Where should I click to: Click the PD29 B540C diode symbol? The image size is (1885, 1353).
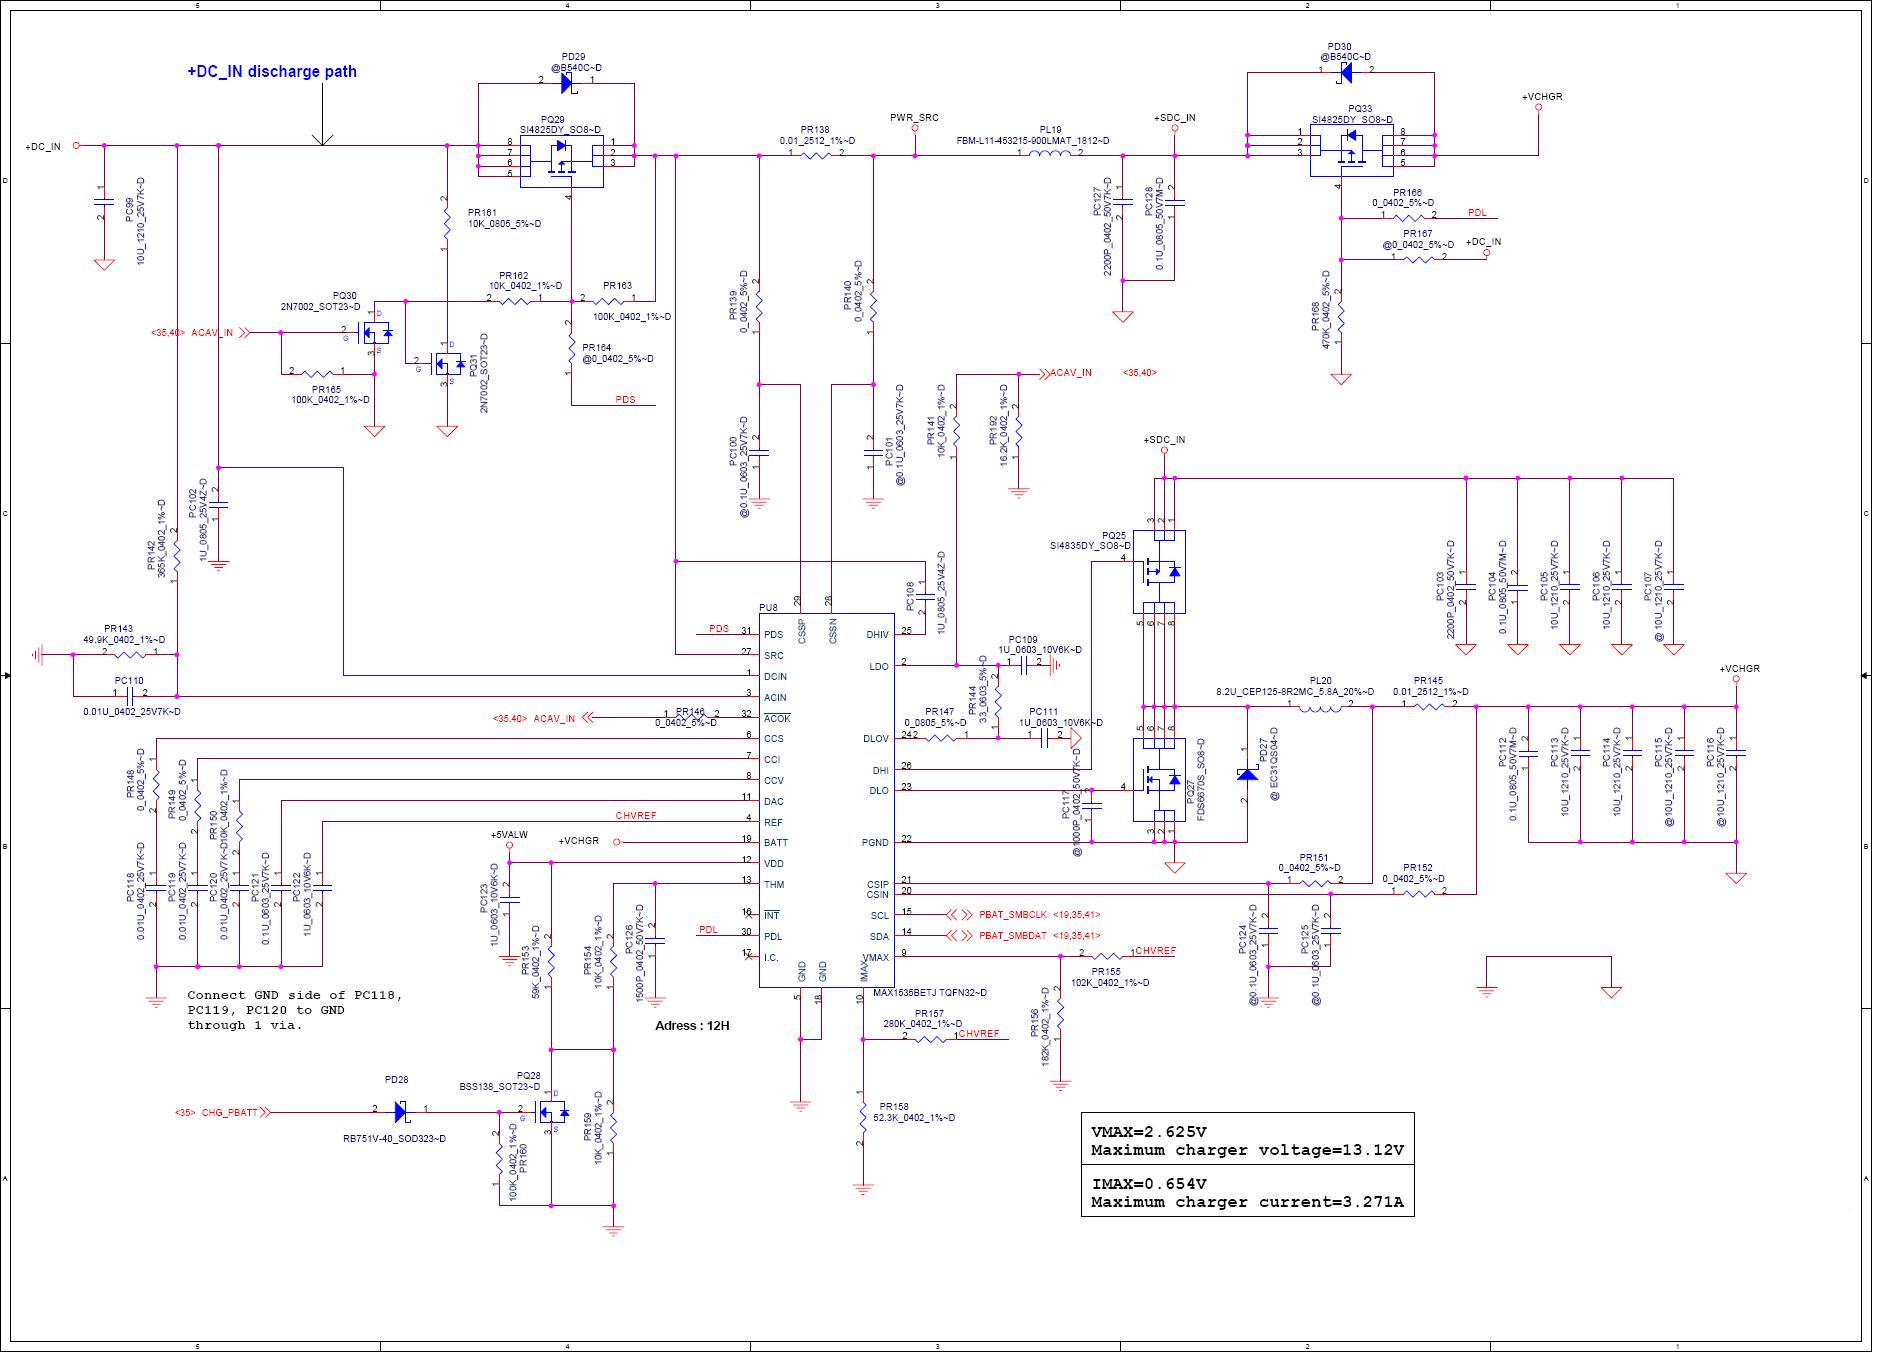tap(567, 84)
